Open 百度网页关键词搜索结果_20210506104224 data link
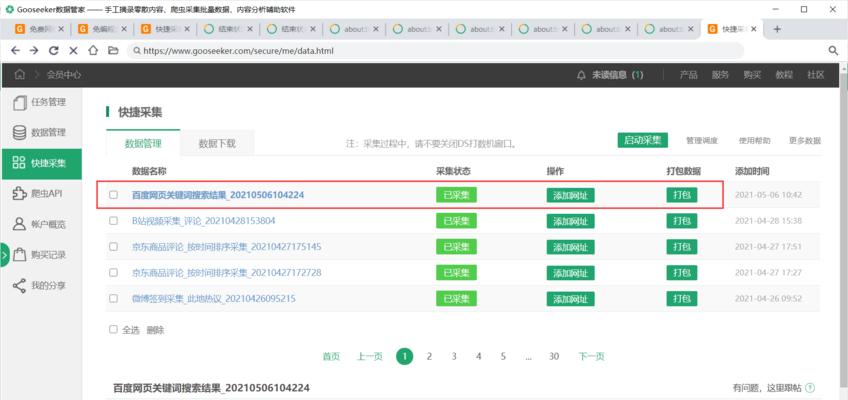This screenshot has height=400, width=848. [218, 195]
